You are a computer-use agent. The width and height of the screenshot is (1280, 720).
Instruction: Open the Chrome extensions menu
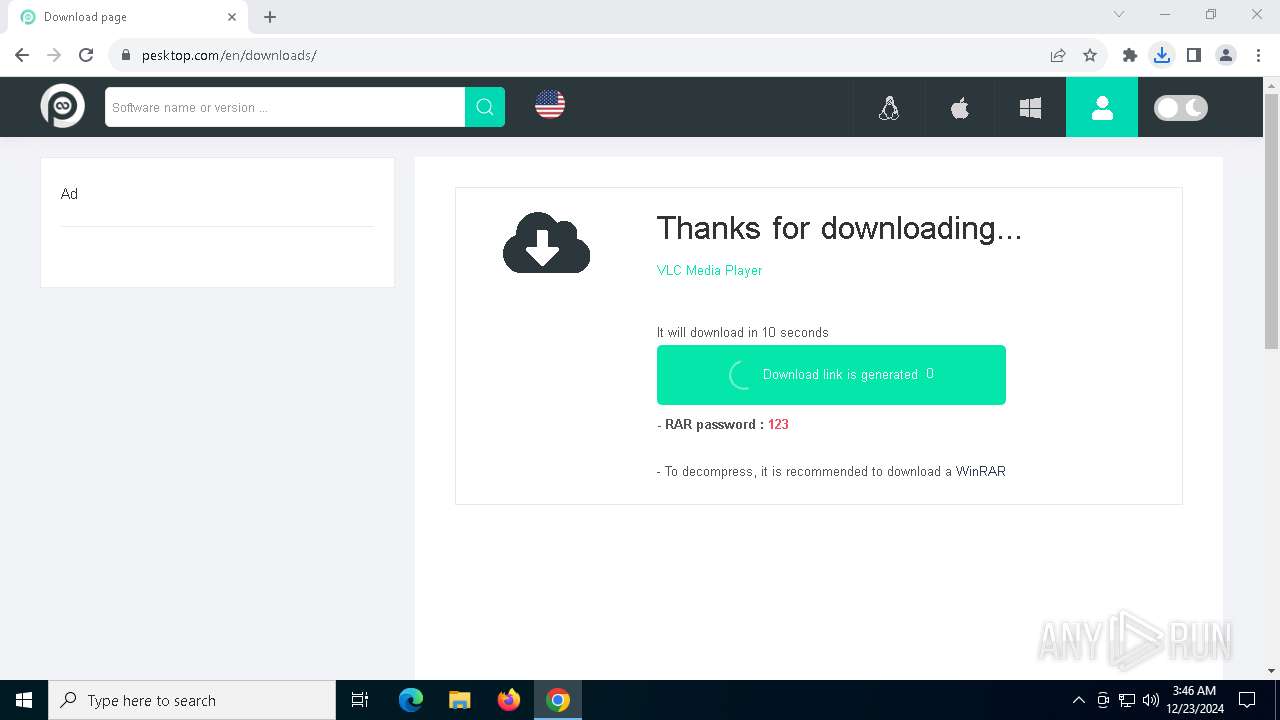[1130, 55]
